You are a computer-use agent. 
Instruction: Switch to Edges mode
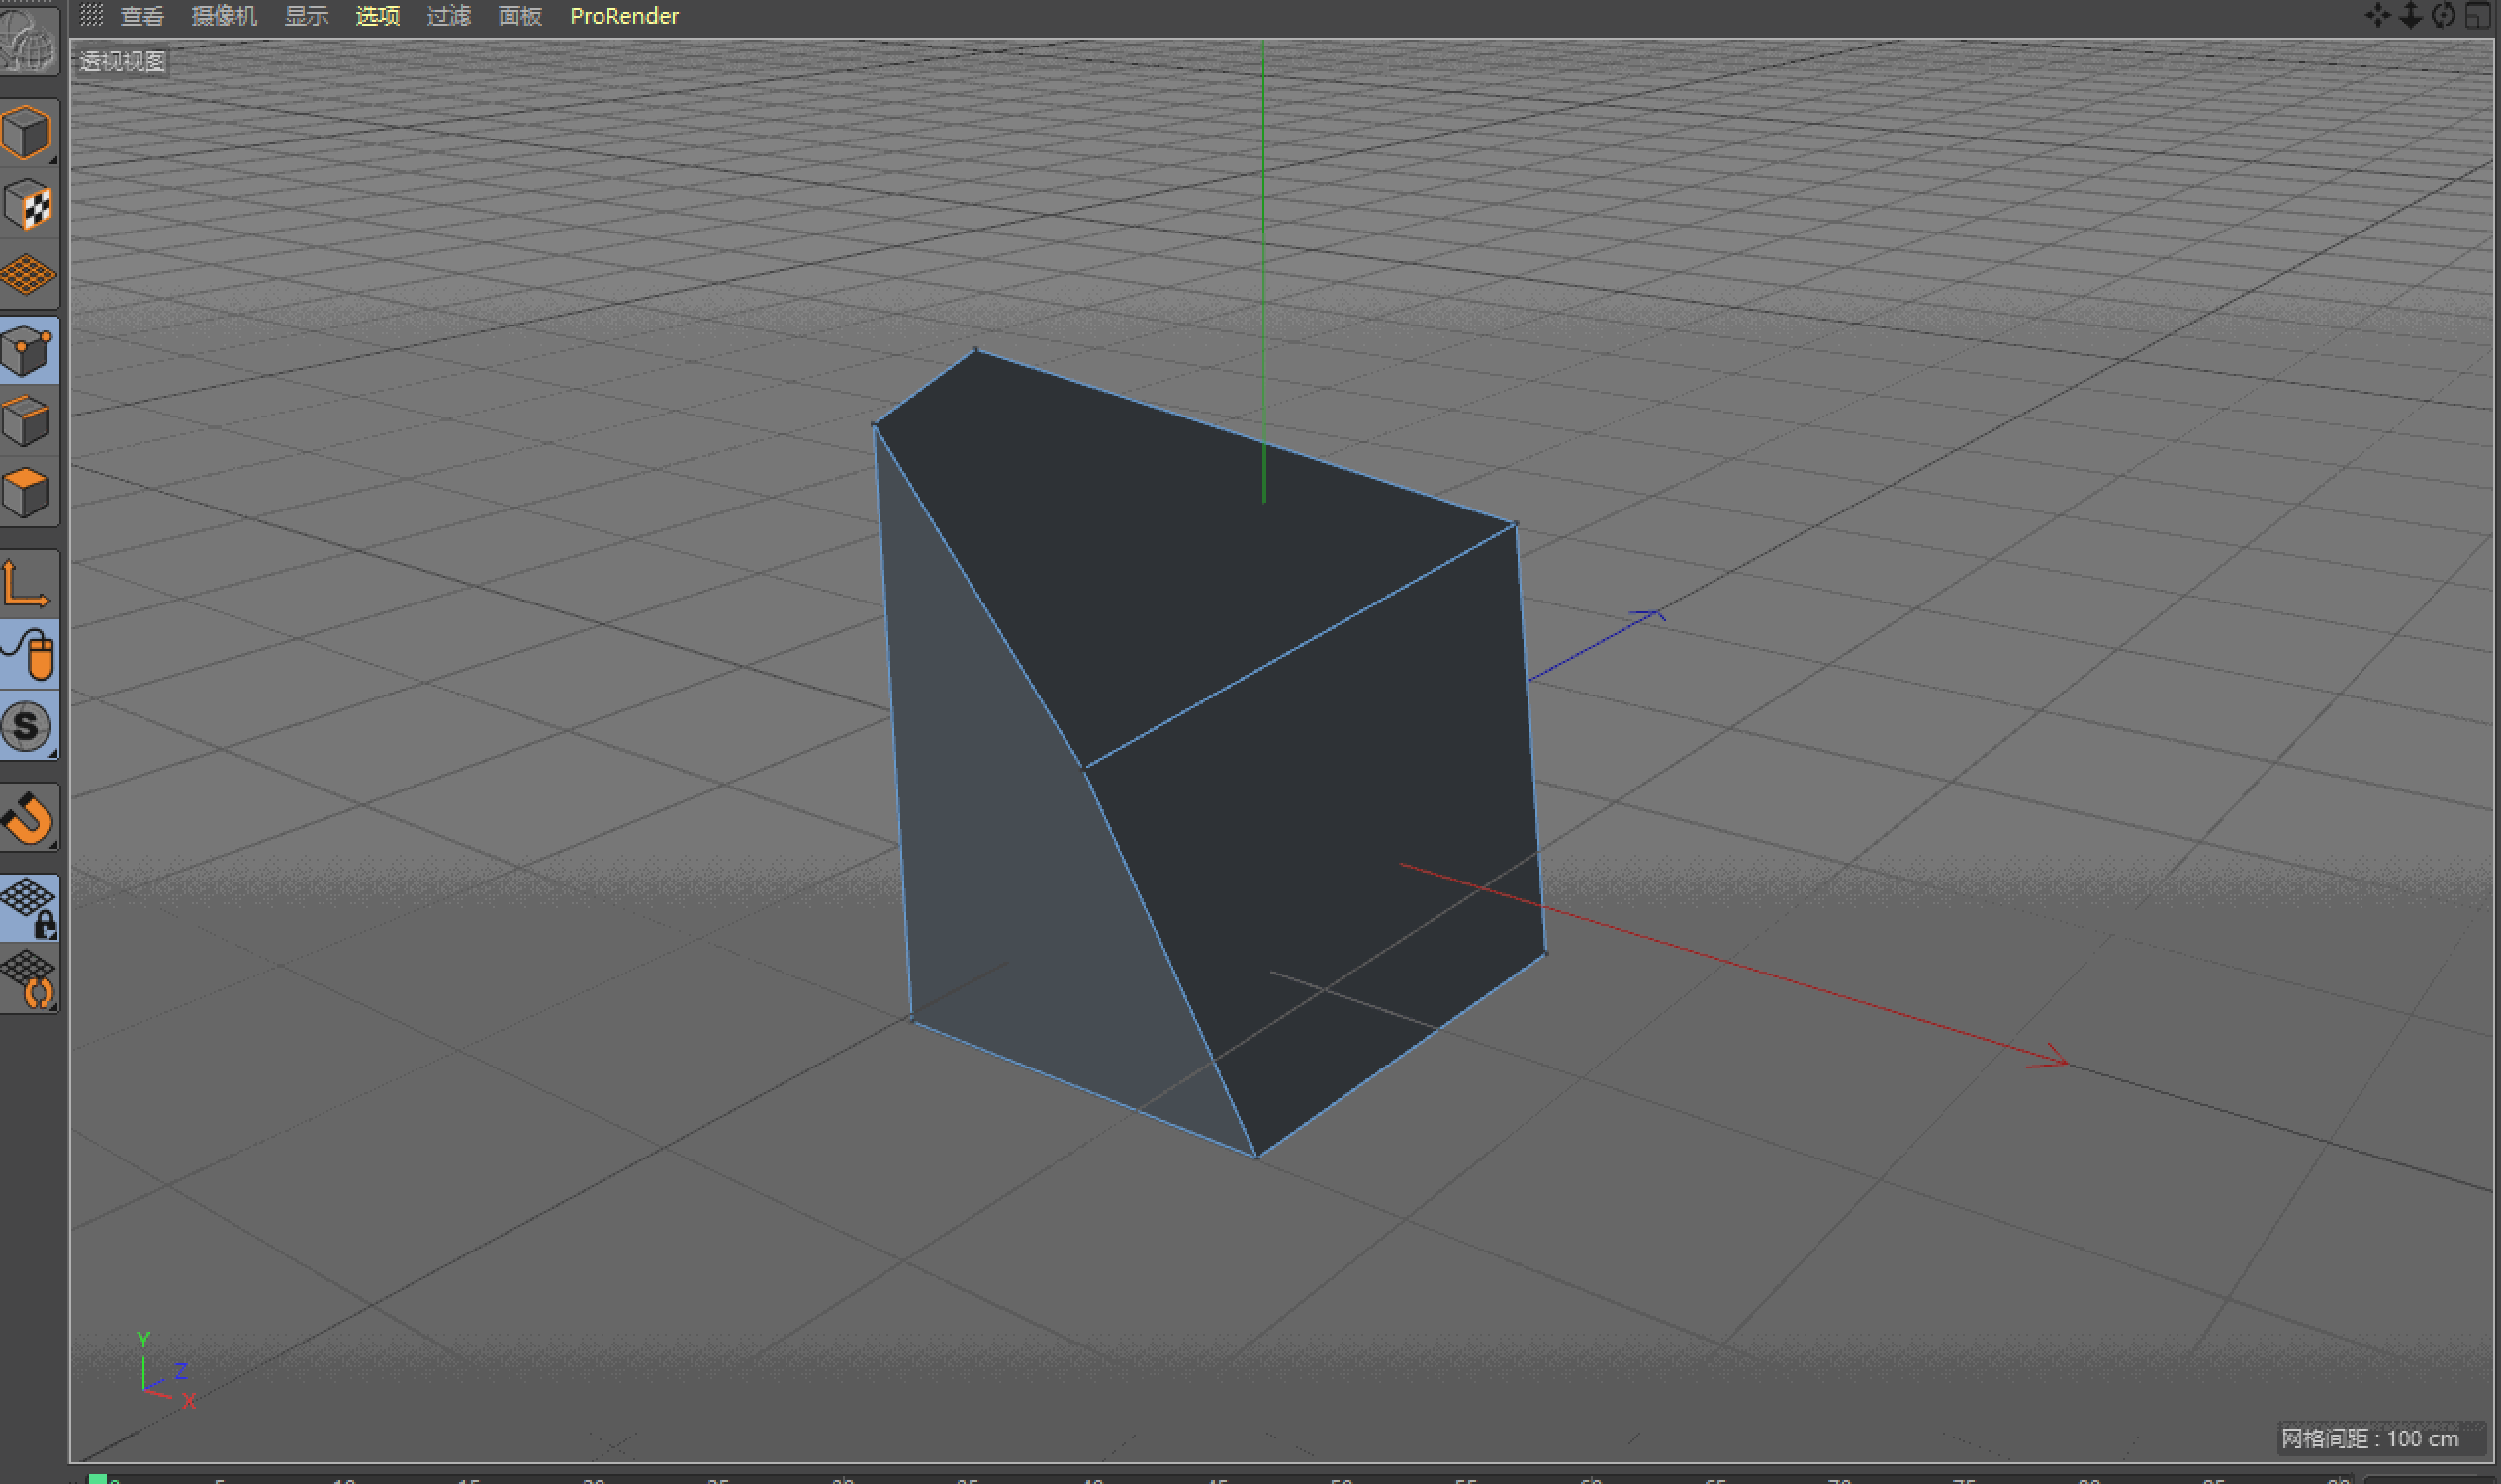pyautogui.click(x=27, y=421)
